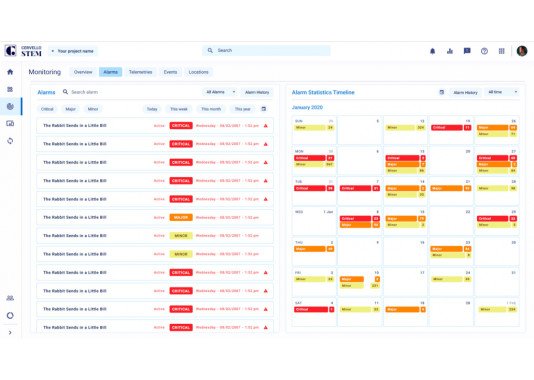Open the second sidebar icon below Home
This screenshot has width=534, height=380.
coord(10,89)
